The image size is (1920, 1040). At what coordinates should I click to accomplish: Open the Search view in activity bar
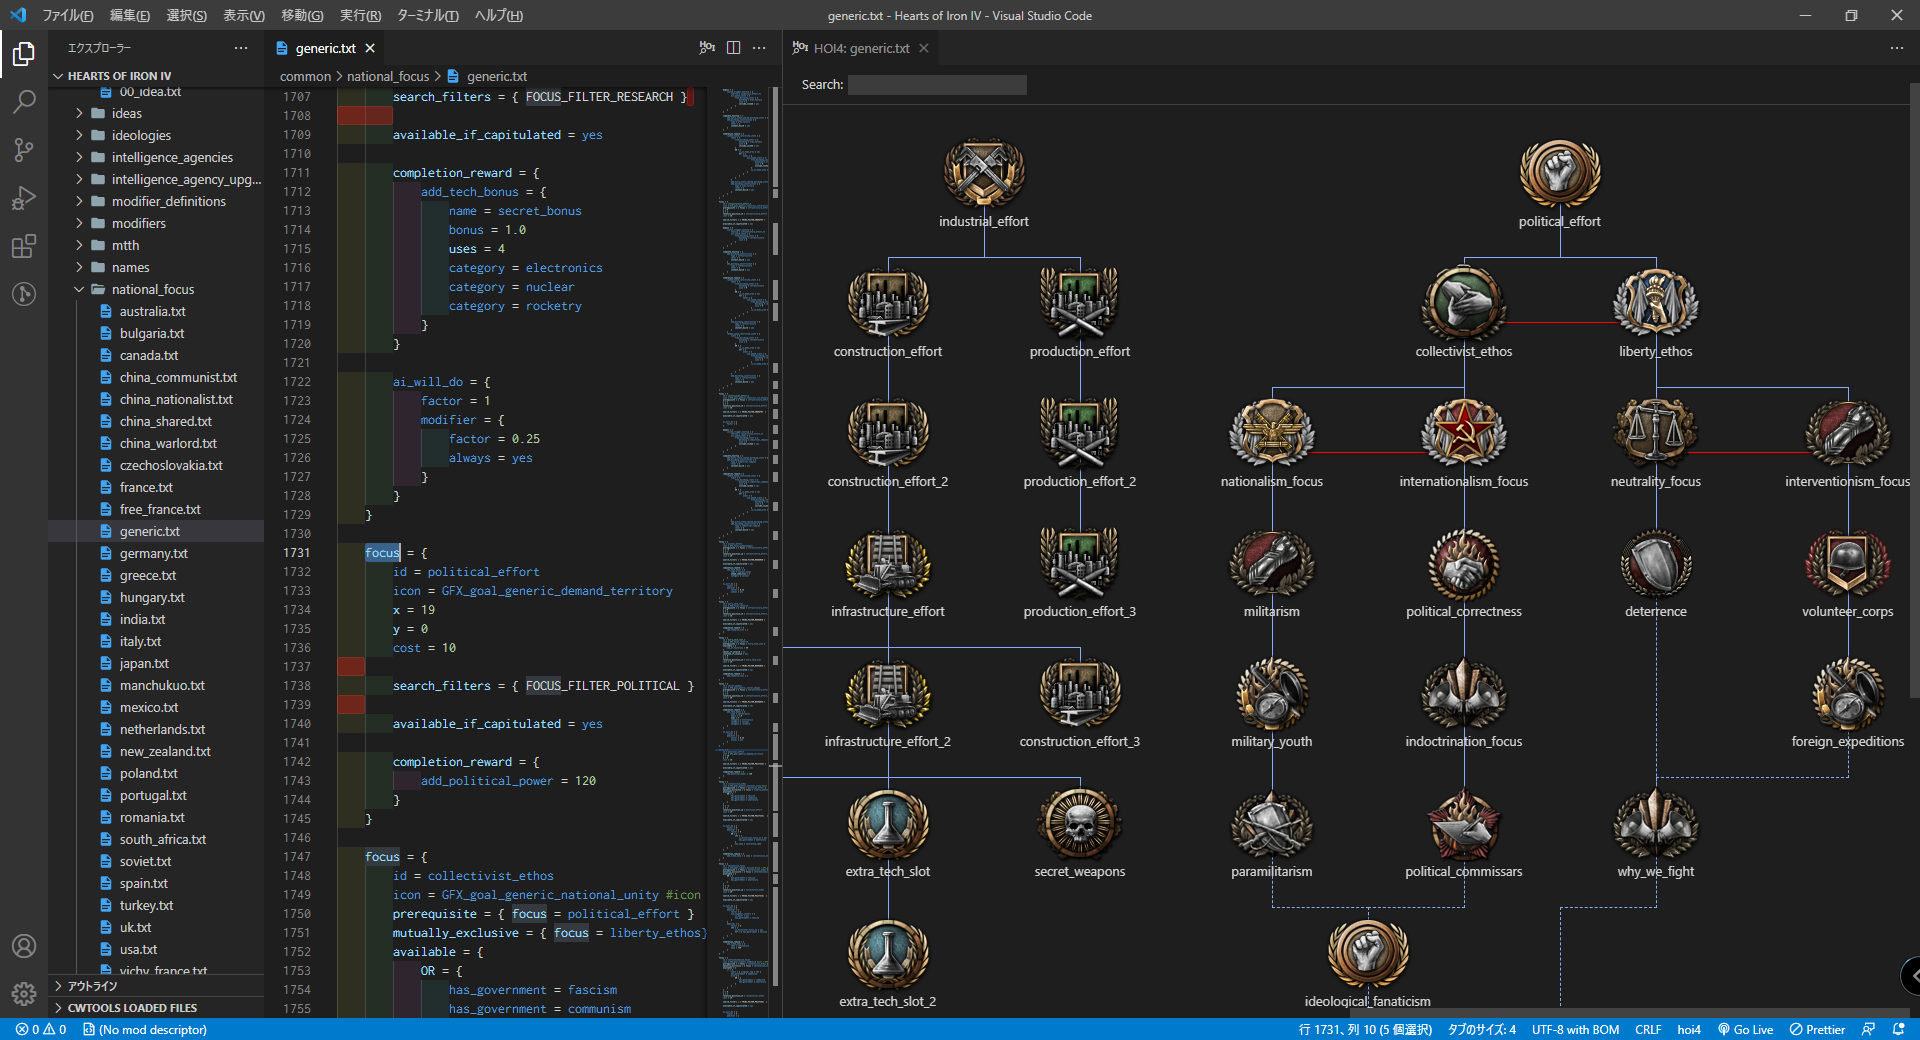[x=24, y=102]
